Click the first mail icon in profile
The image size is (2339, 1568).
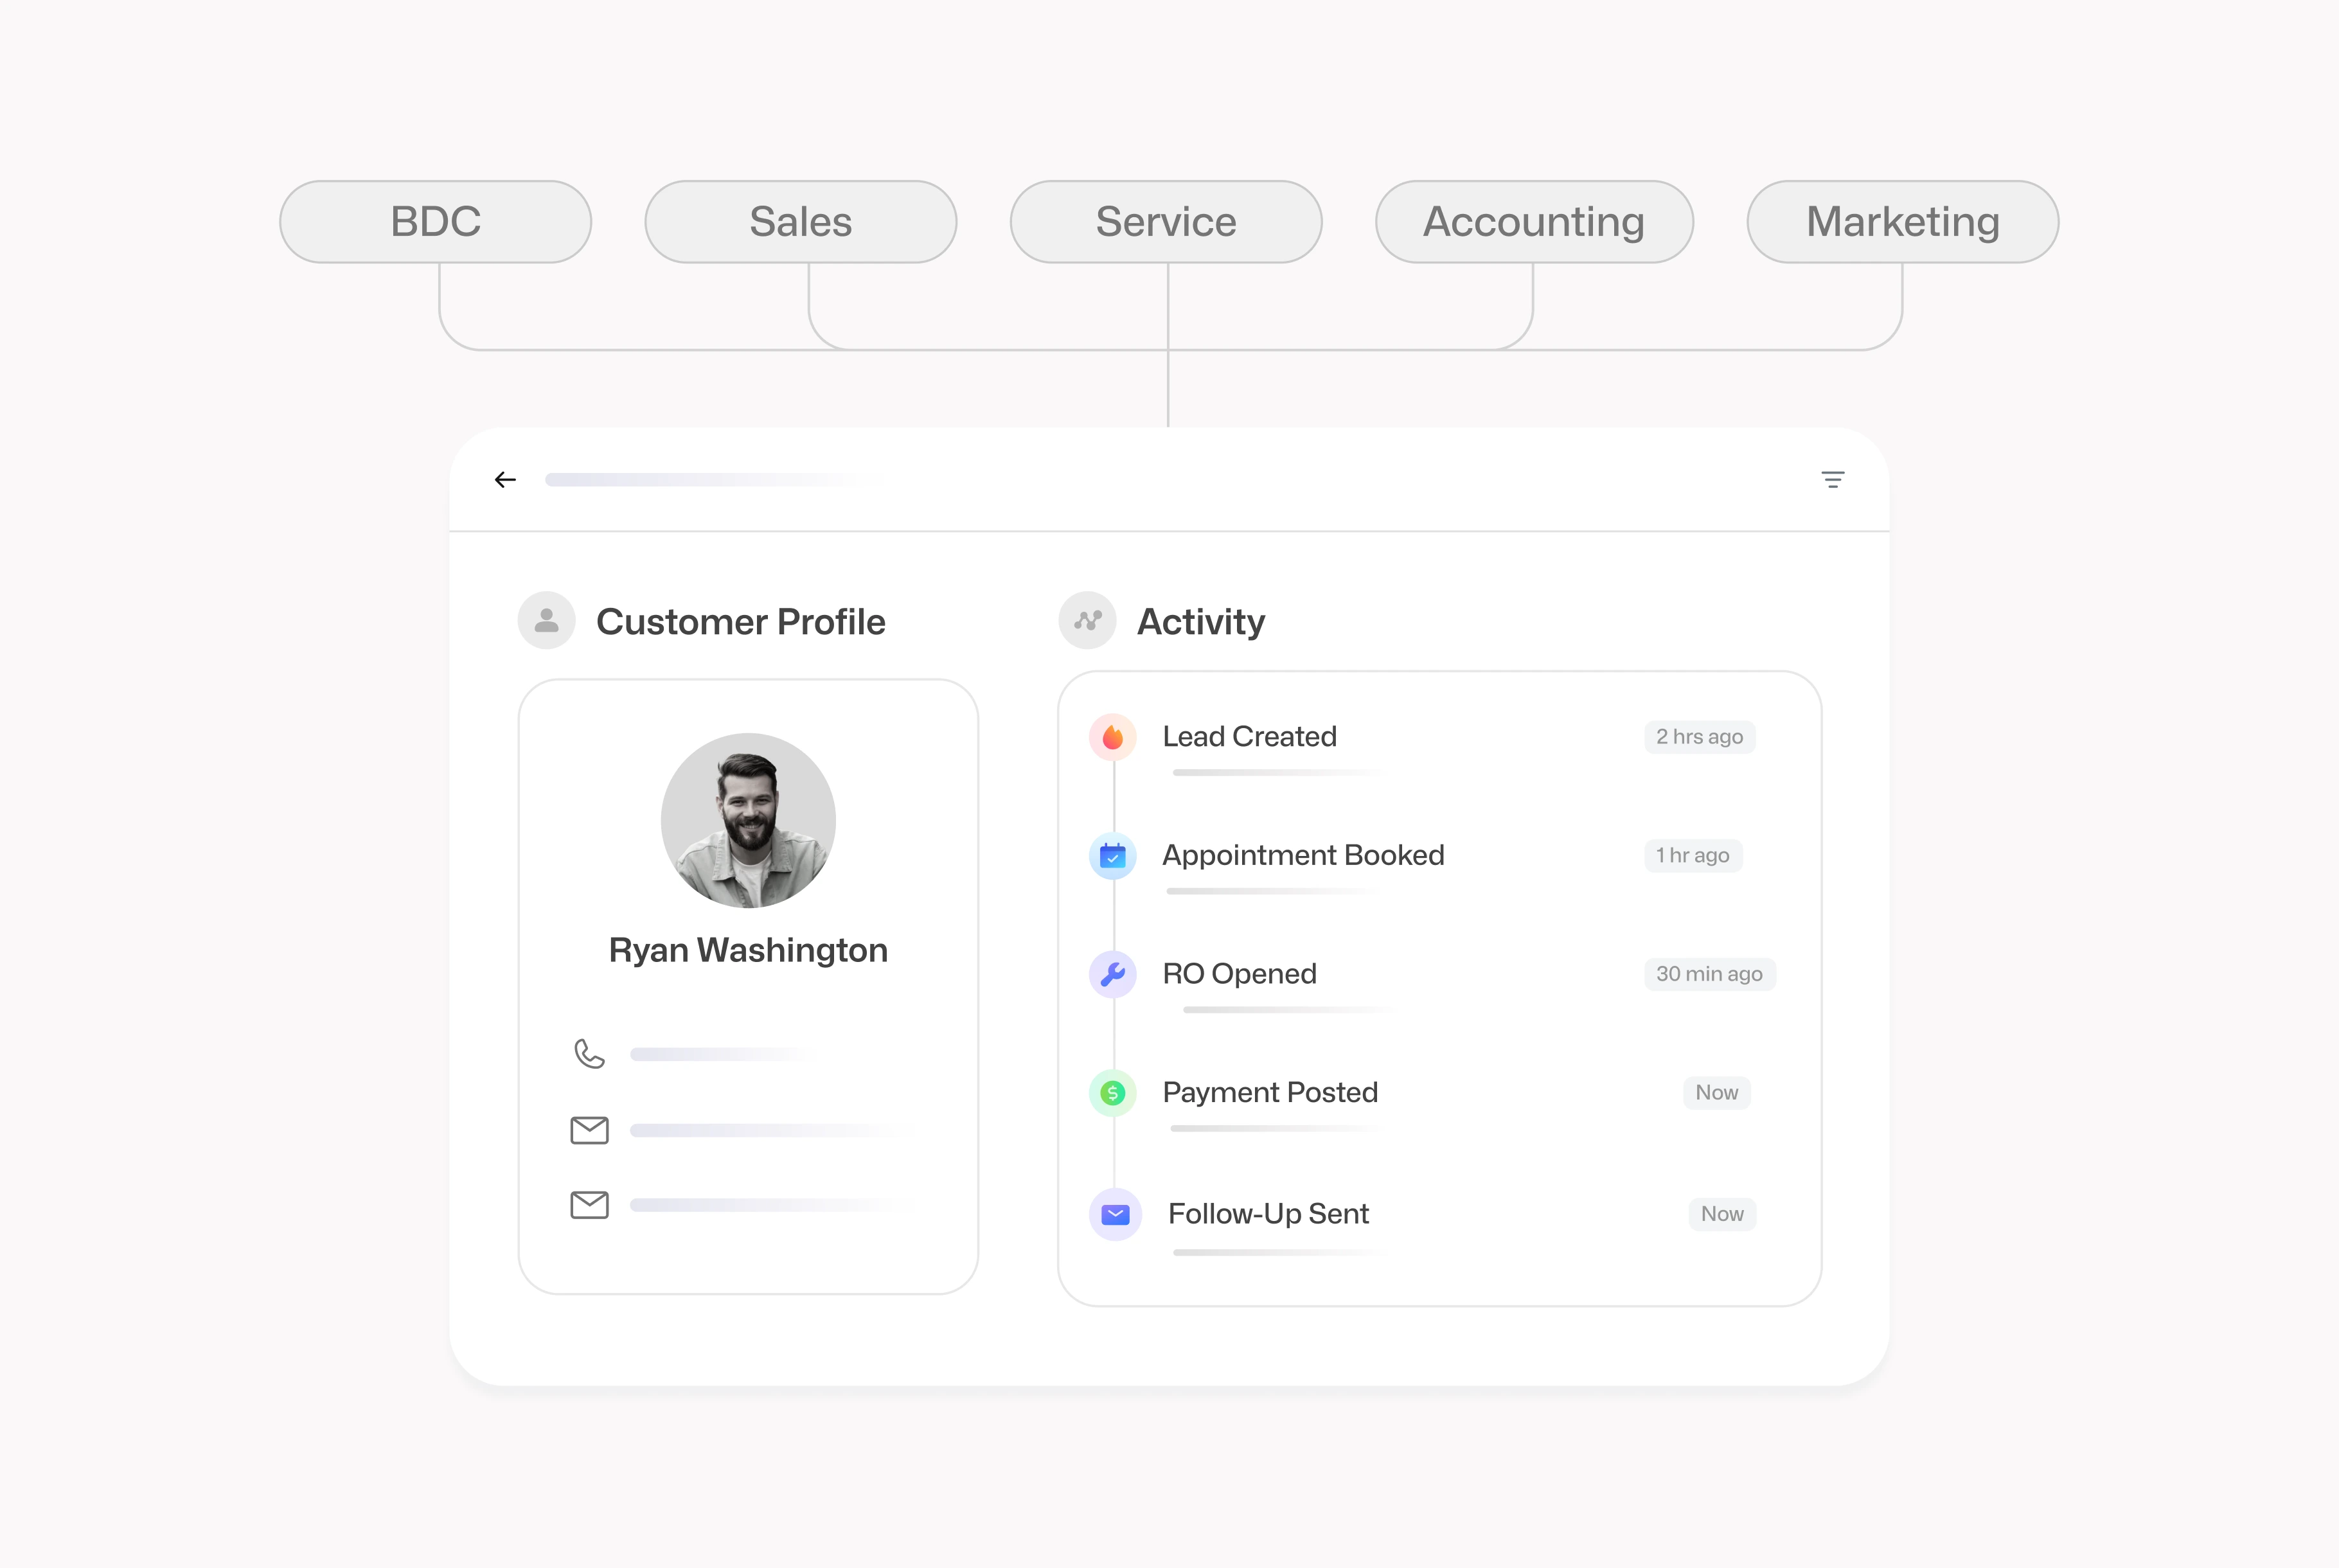tap(589, 1130)
